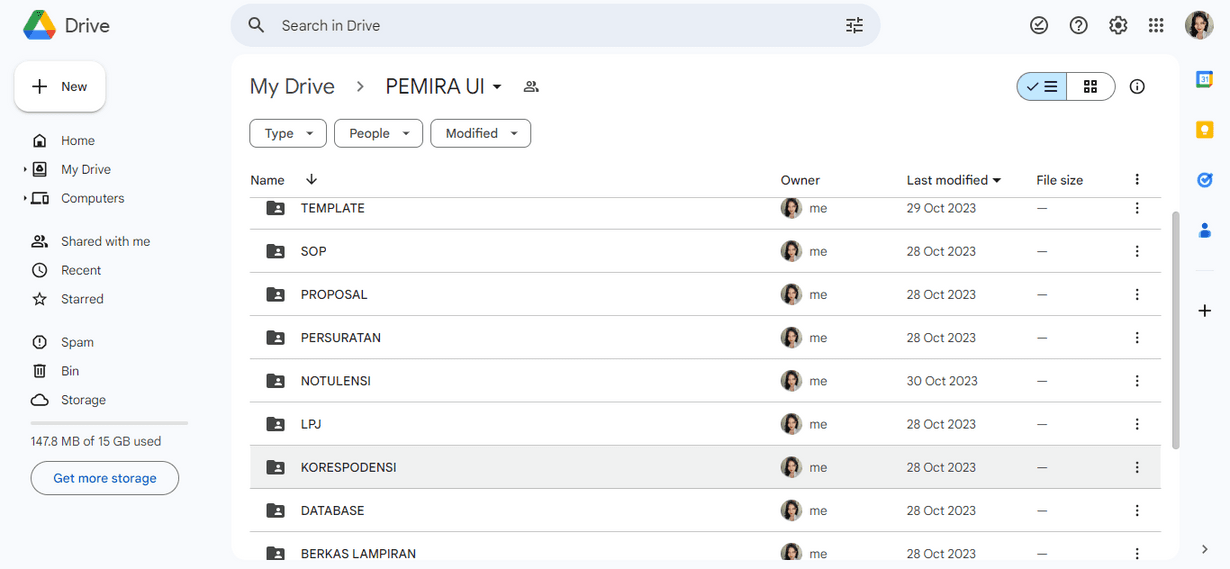Open the Google account avatar
This screenshot has height=569, width=1230.
click(x=1199, y=25)
